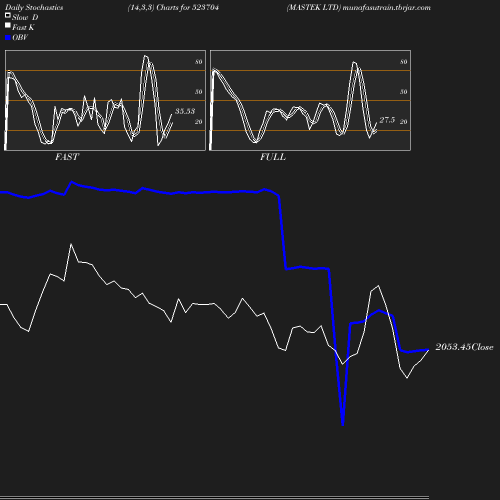This screenshot has width=500, height=500.
Task: Click the 'Daily Stochastics' title text
Action: point(34,7)
